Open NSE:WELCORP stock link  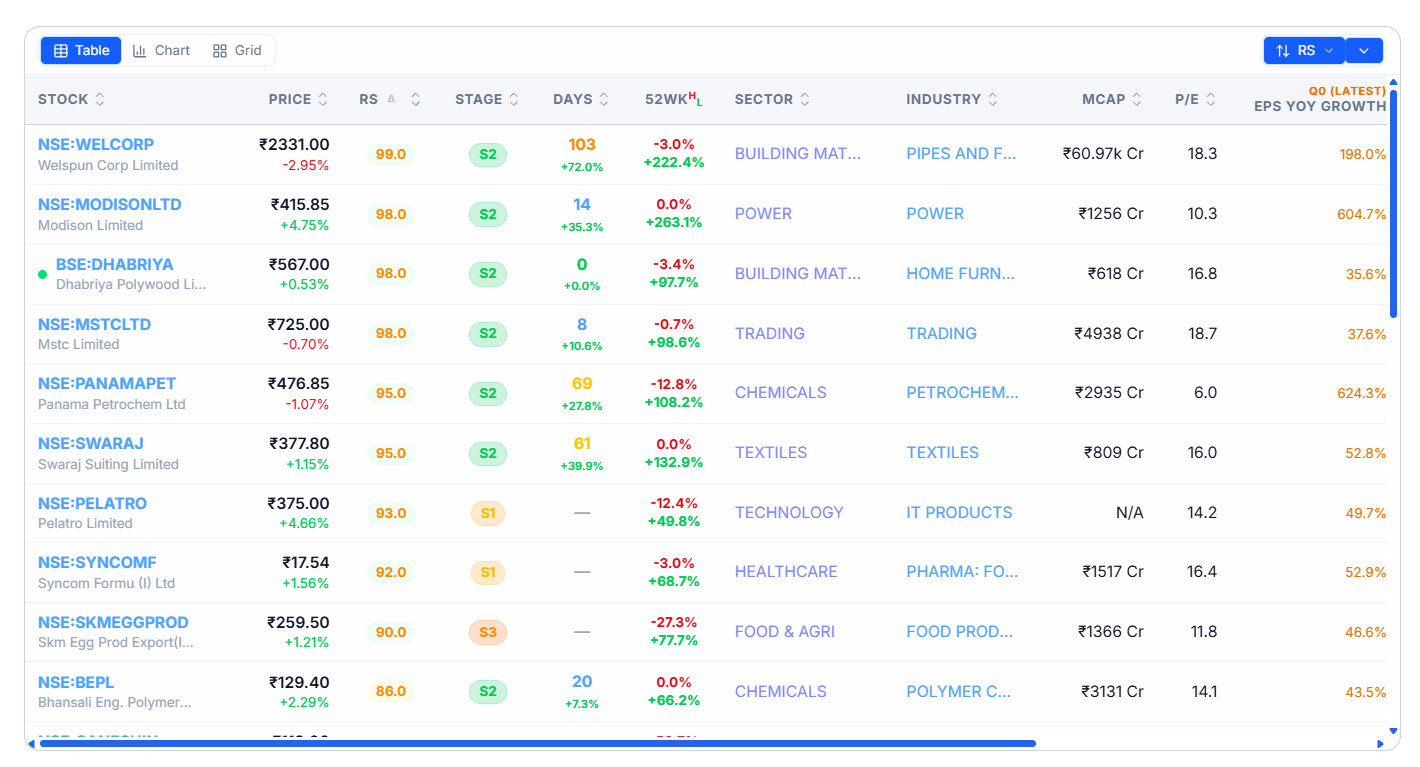pyautogui.click(x=96, y=144)
